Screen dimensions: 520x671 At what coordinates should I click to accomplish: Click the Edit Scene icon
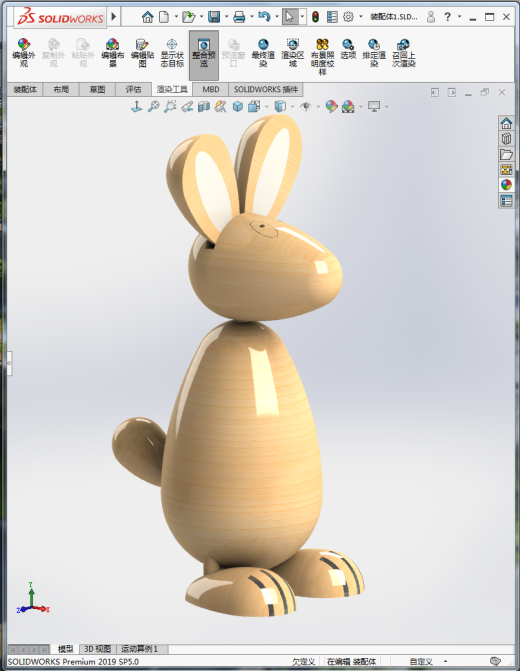[113, 52]
